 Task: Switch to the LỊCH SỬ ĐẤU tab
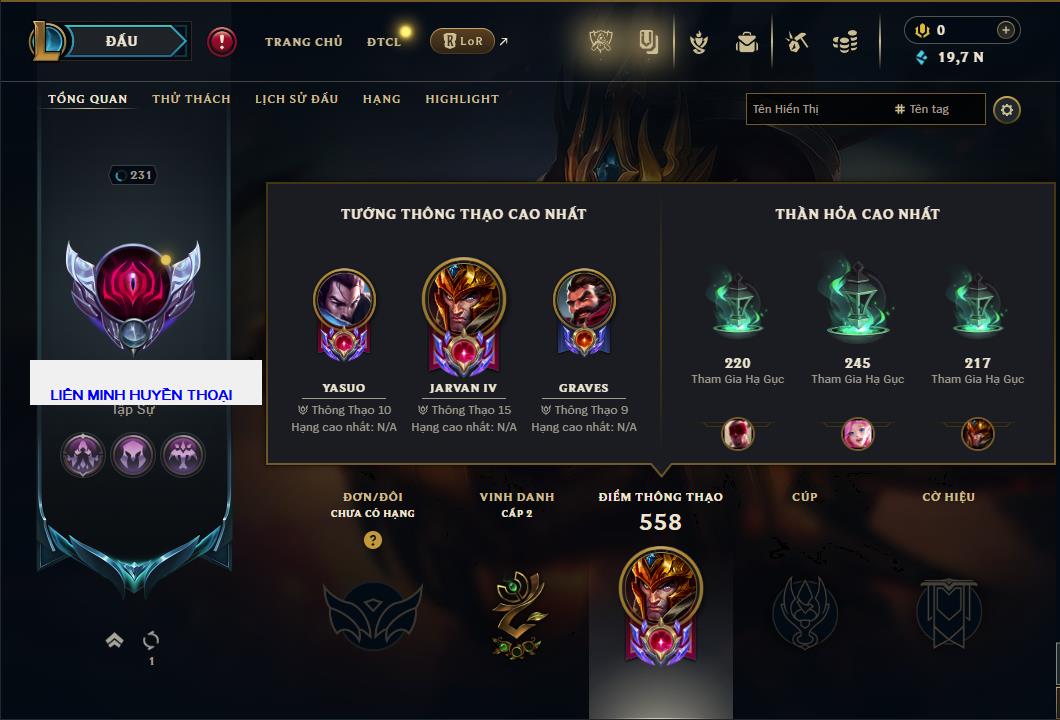coord(296,99)
